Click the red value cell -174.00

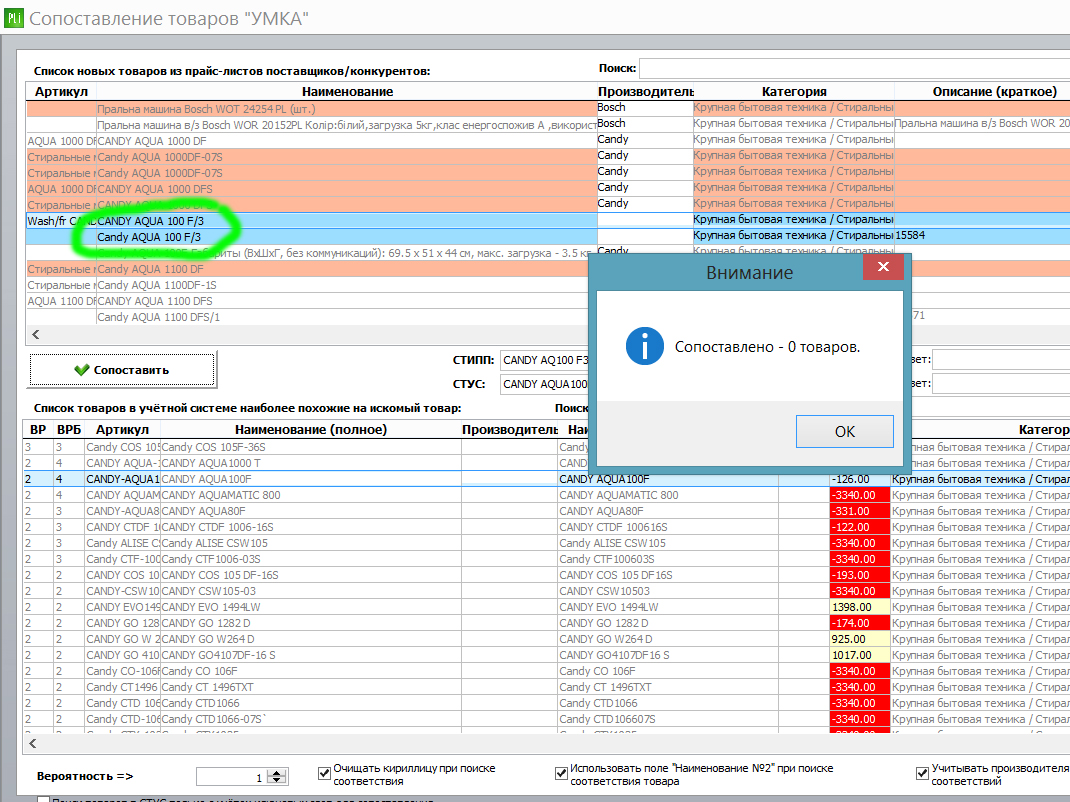tap(860, 623)
